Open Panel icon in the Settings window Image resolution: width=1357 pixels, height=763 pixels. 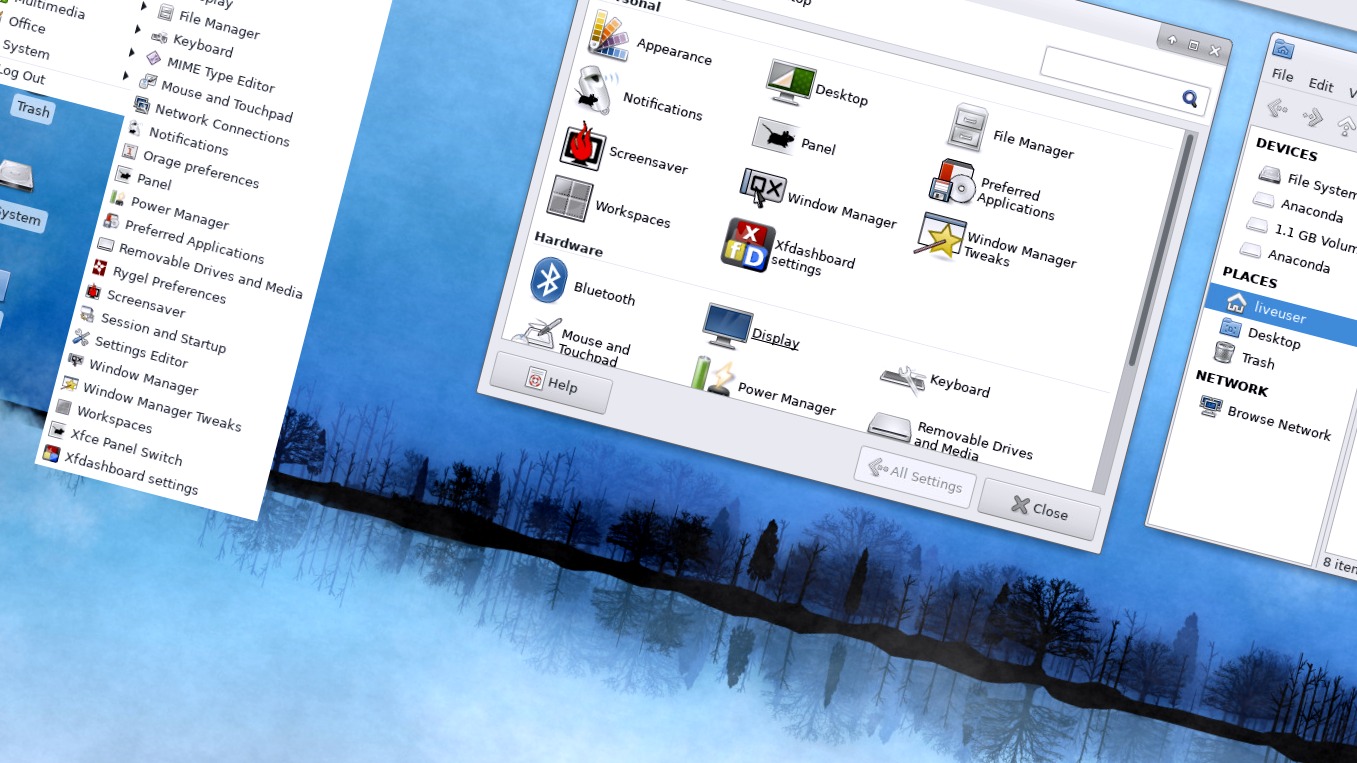click(x=775, y=134)
